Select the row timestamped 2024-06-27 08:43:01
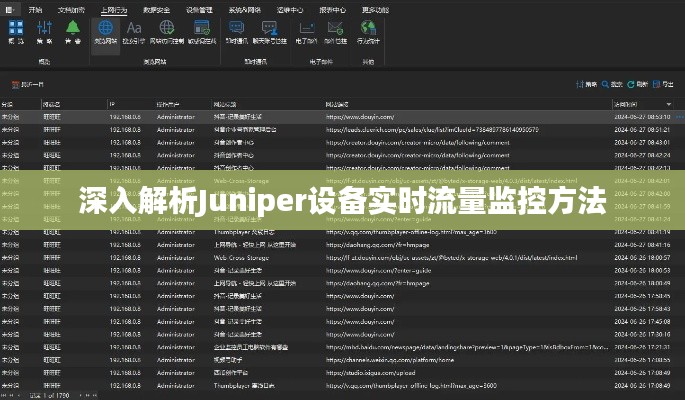 pos(342,142)
